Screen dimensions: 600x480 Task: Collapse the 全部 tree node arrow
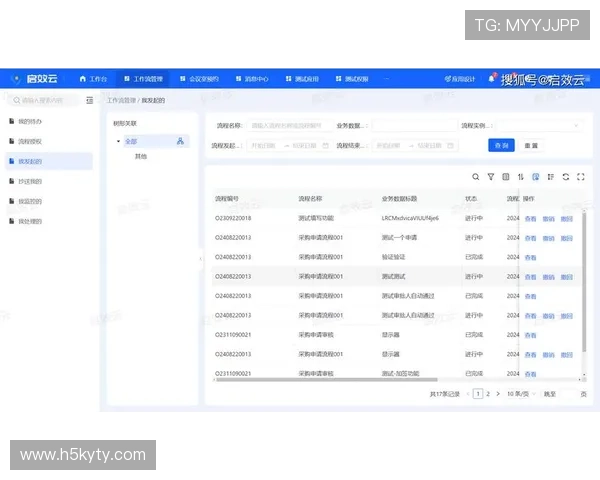tap(118, 141)
